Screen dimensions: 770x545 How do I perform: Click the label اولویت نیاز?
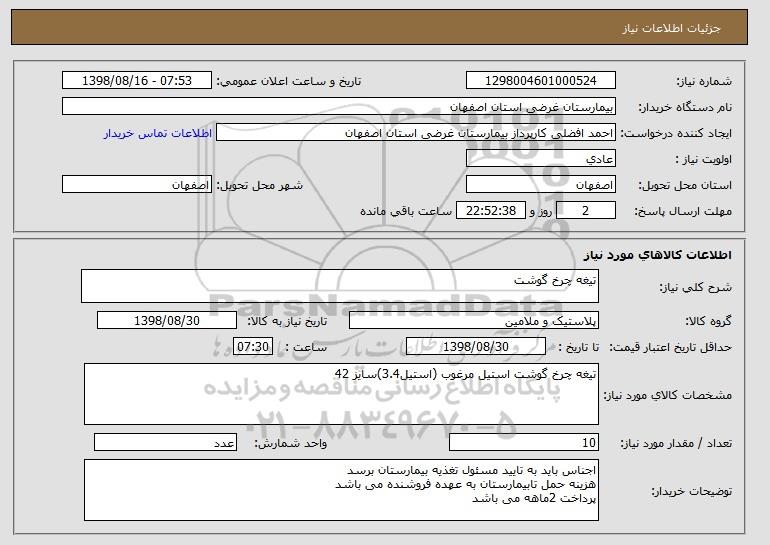pos(704,159)
